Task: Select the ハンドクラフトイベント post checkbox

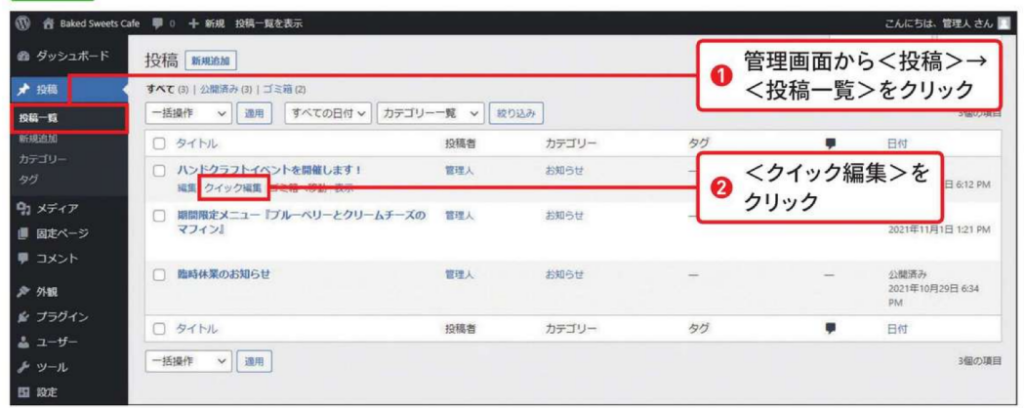Action: coord(159,170)
